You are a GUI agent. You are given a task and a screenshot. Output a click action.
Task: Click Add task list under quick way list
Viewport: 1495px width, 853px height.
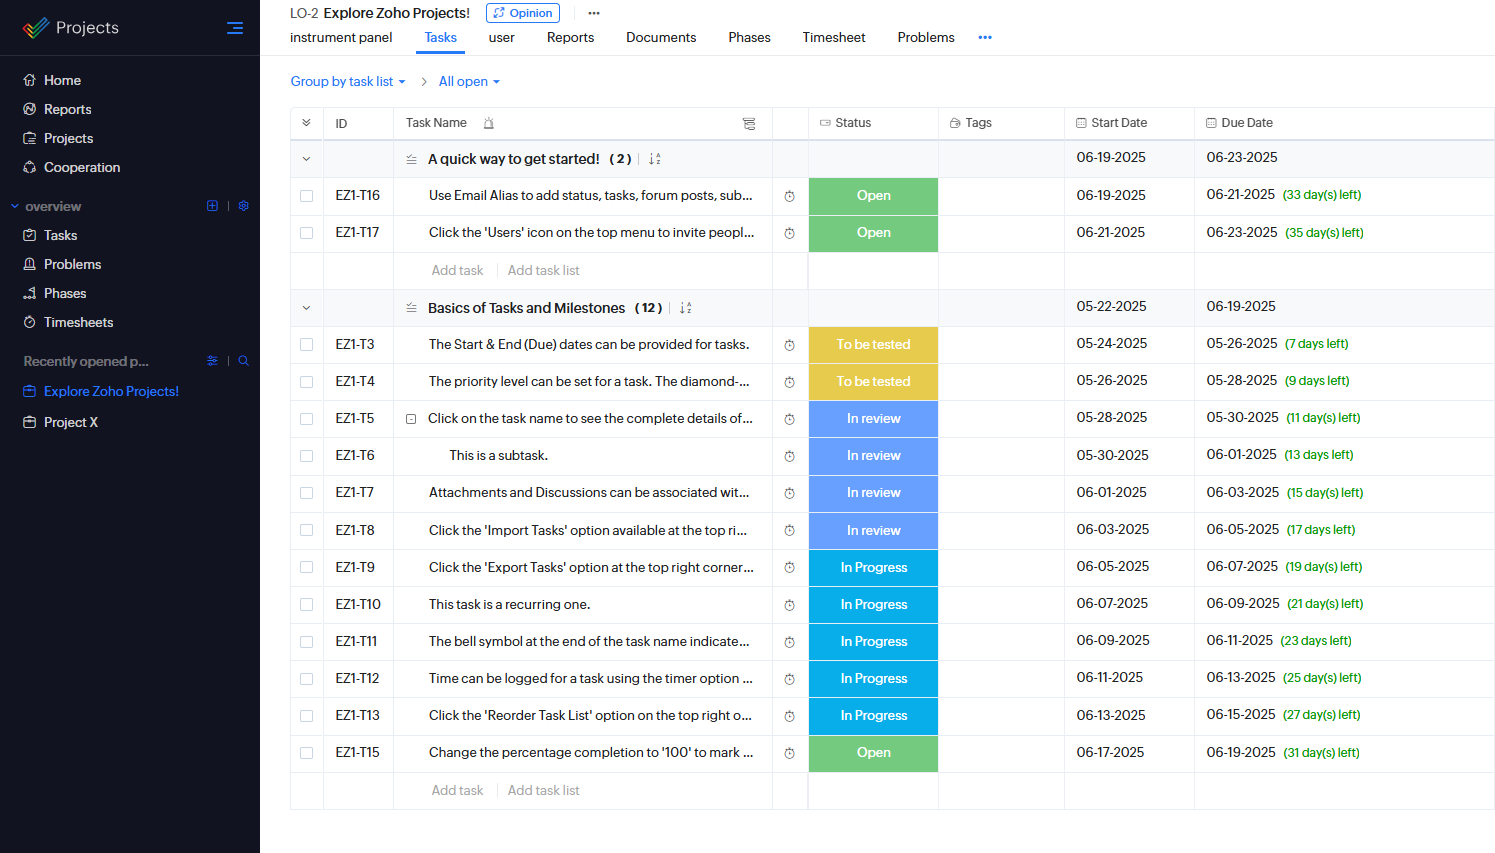pos(543,271)
